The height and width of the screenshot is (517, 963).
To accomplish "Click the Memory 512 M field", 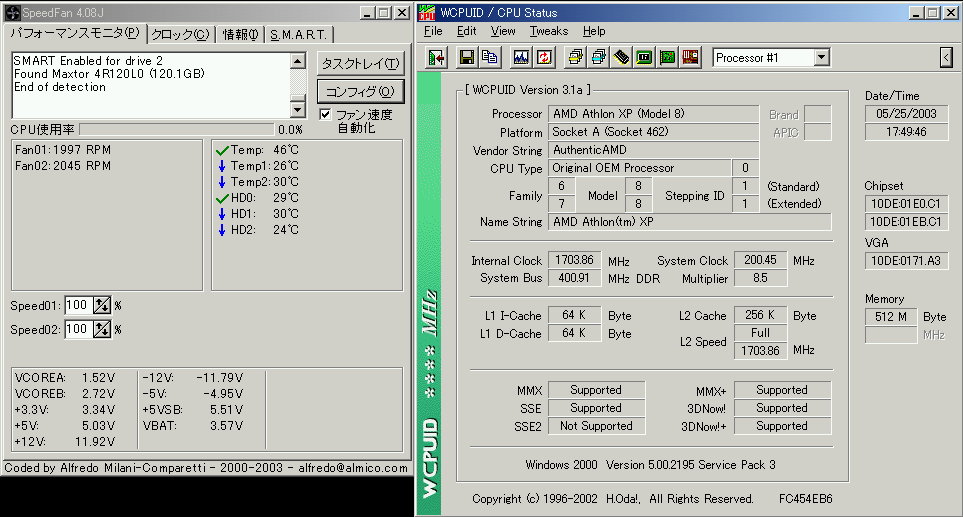I will [891, 317].
